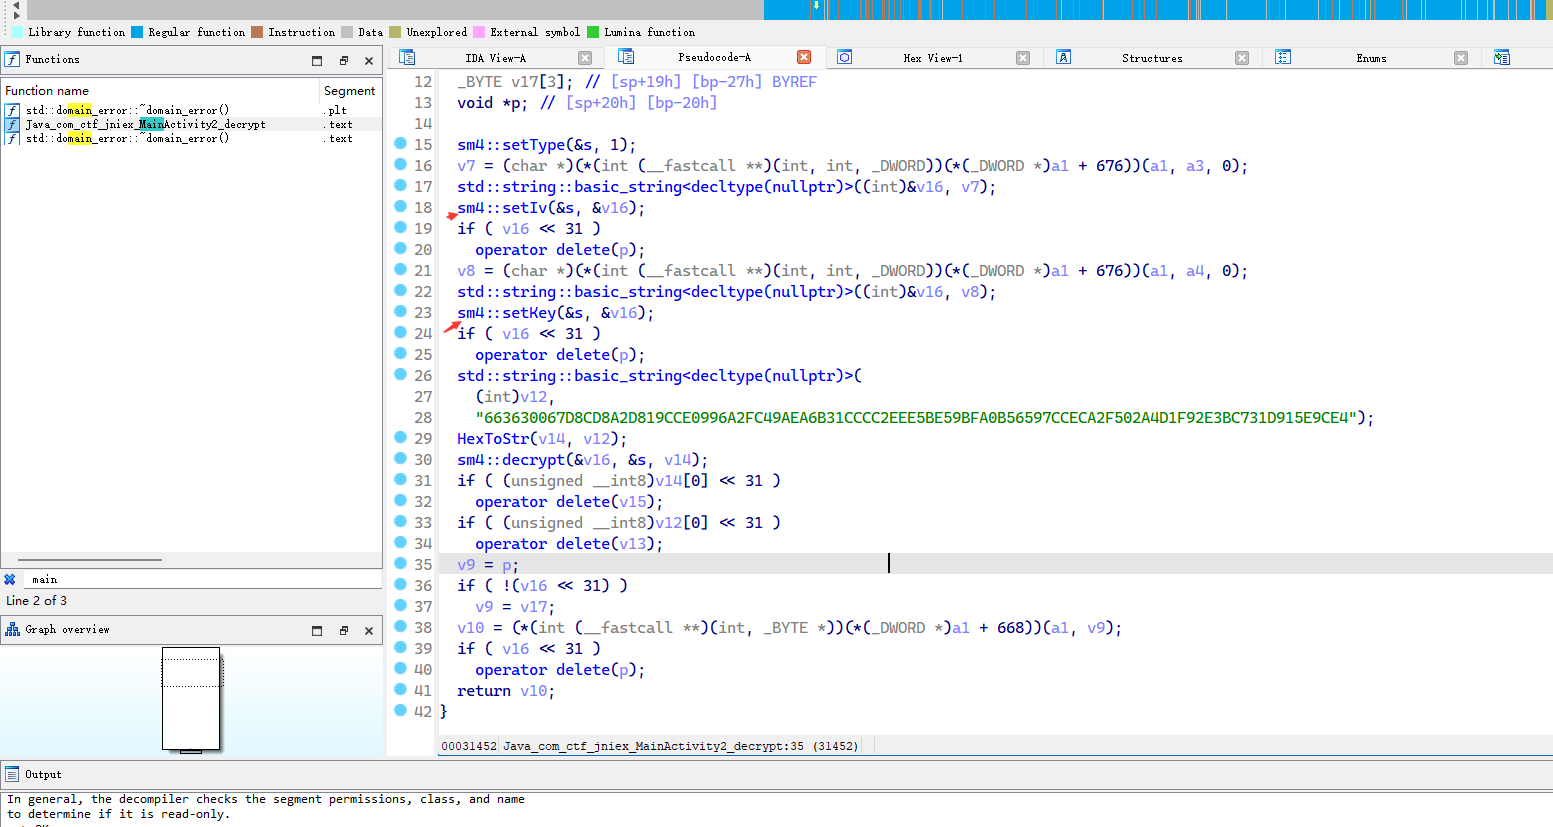The width and height of the screenshot is (1553, 827).
Task: Toggle breakpoint dot on line 18
Action: click(400, 207)
